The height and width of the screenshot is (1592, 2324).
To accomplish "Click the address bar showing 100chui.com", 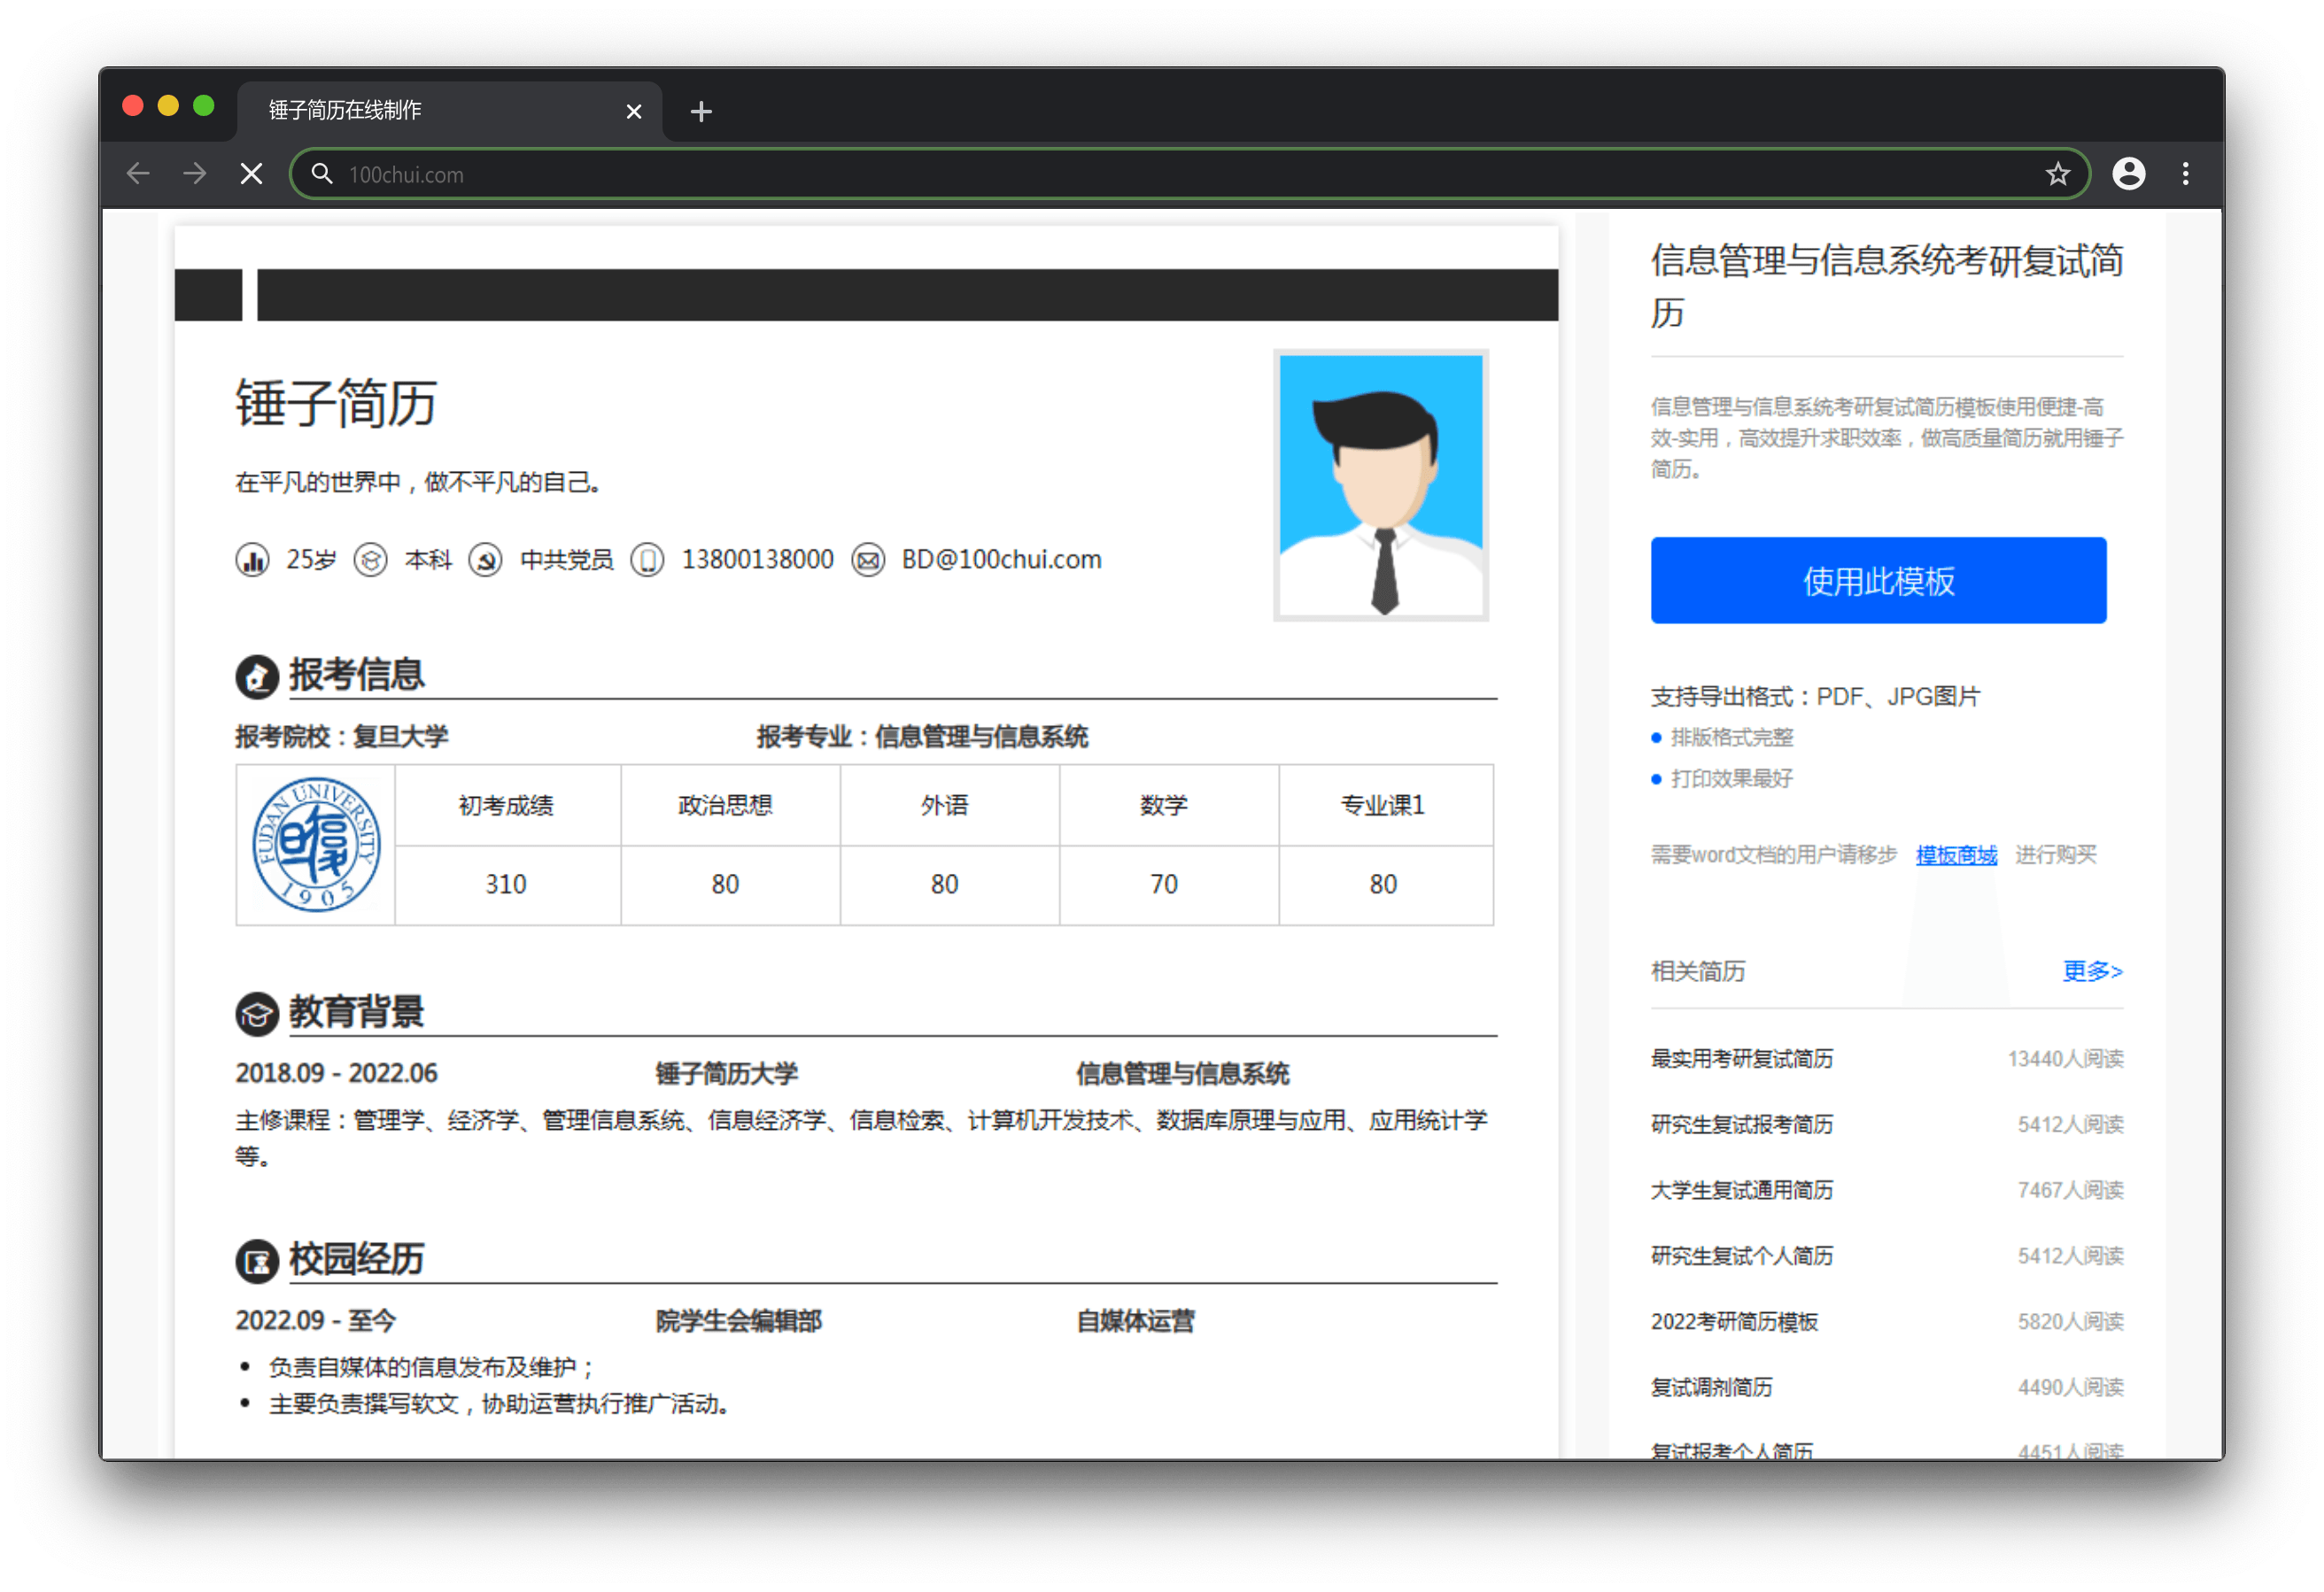I will 1190,174.
